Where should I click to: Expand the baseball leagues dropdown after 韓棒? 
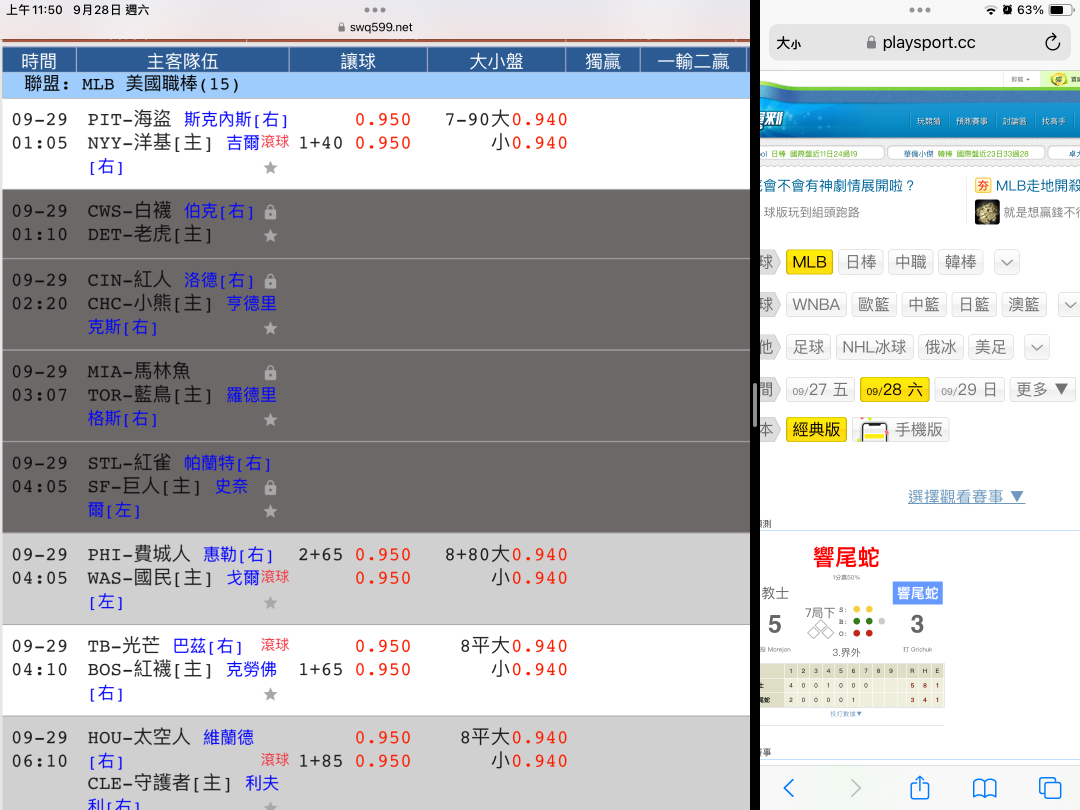[x=1007, y=262]
